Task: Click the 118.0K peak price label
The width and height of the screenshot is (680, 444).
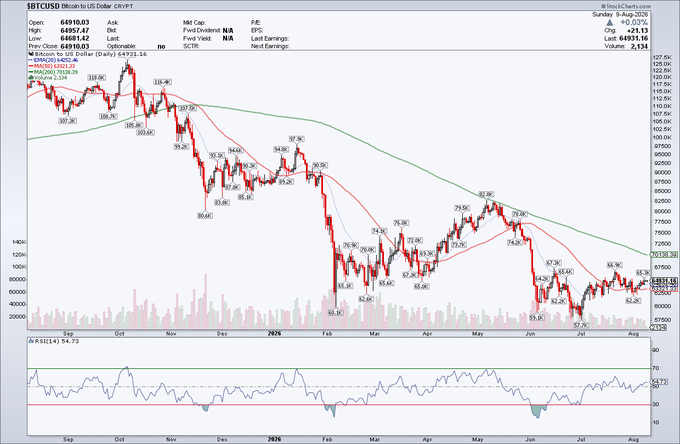Action: coord(96,78)
